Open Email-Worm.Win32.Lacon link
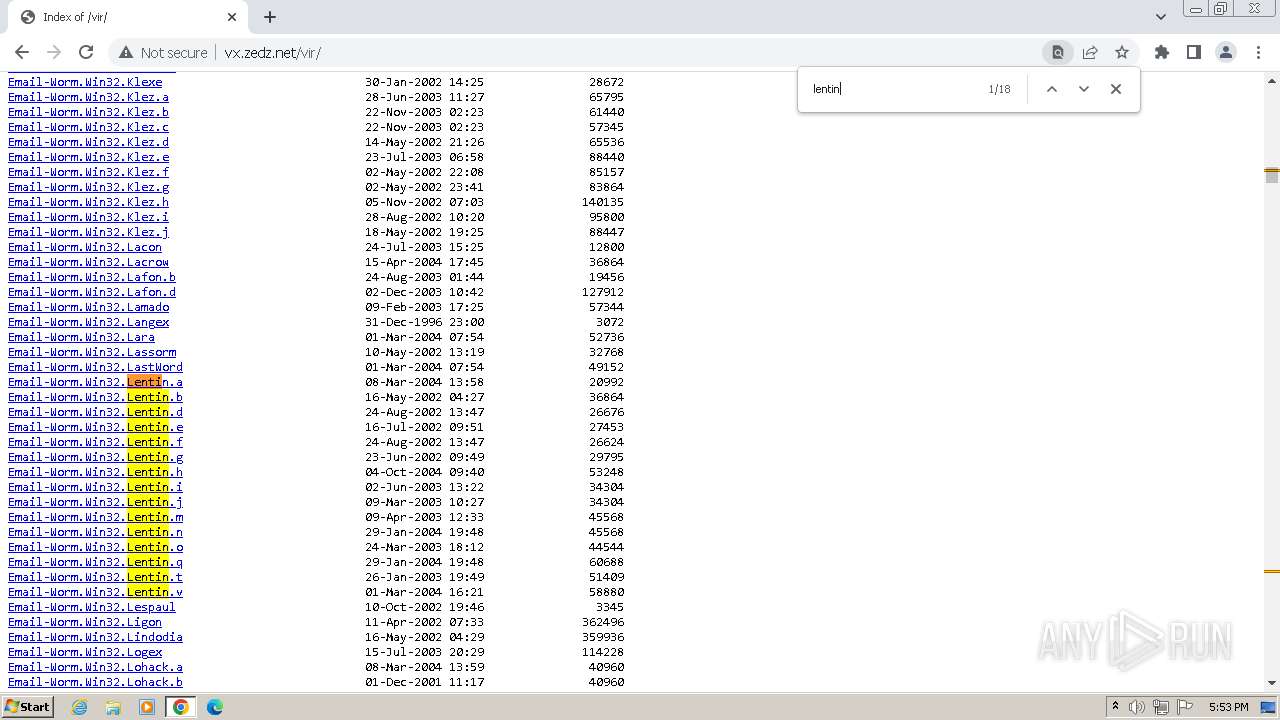 85,247
